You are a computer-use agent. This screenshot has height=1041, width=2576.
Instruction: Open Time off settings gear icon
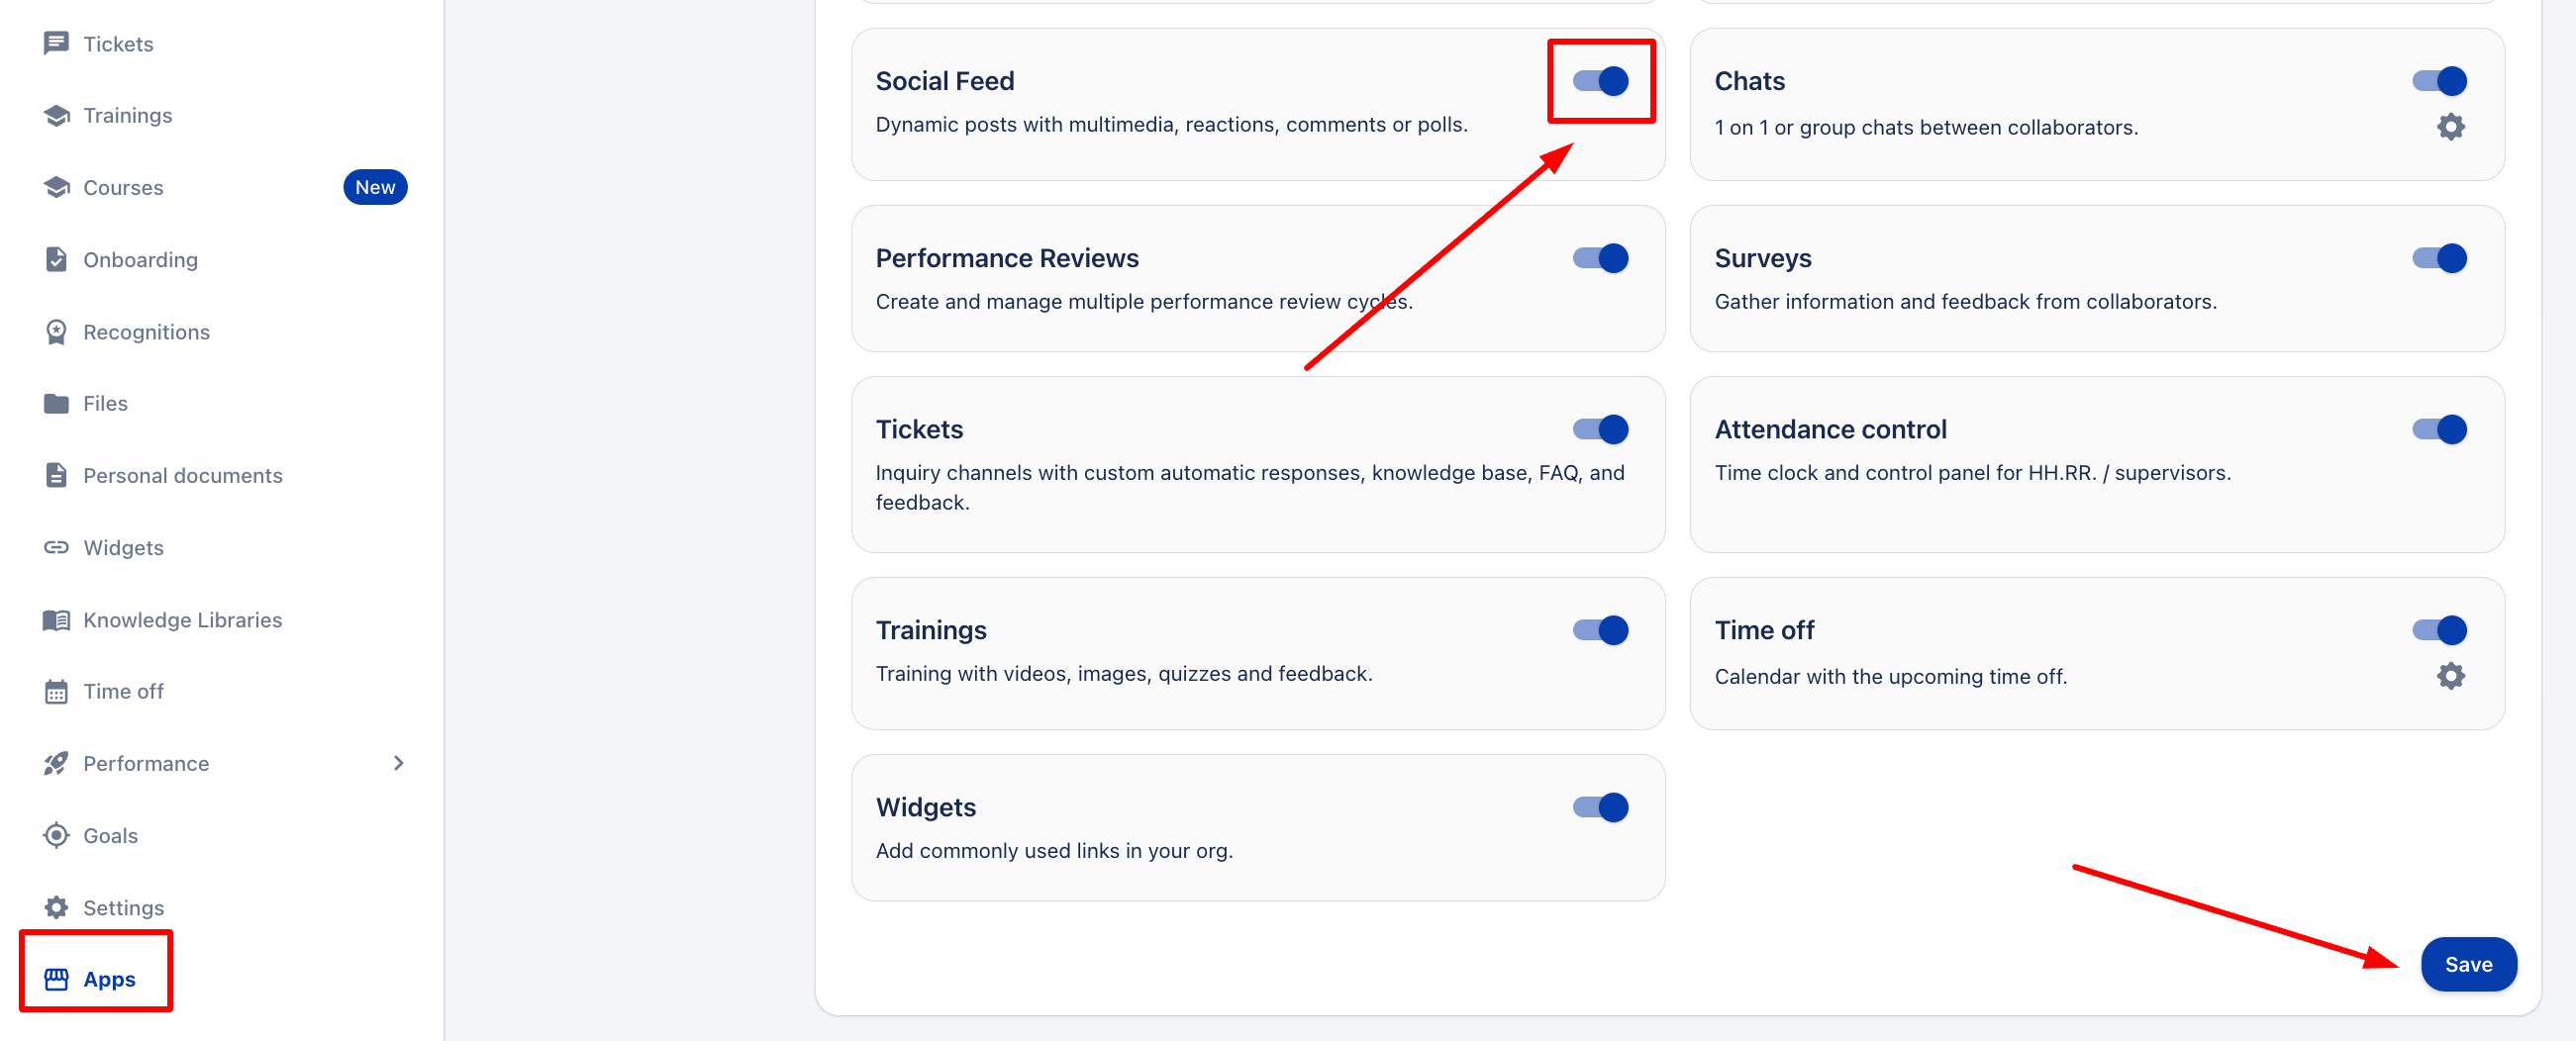click(2450, 676)
